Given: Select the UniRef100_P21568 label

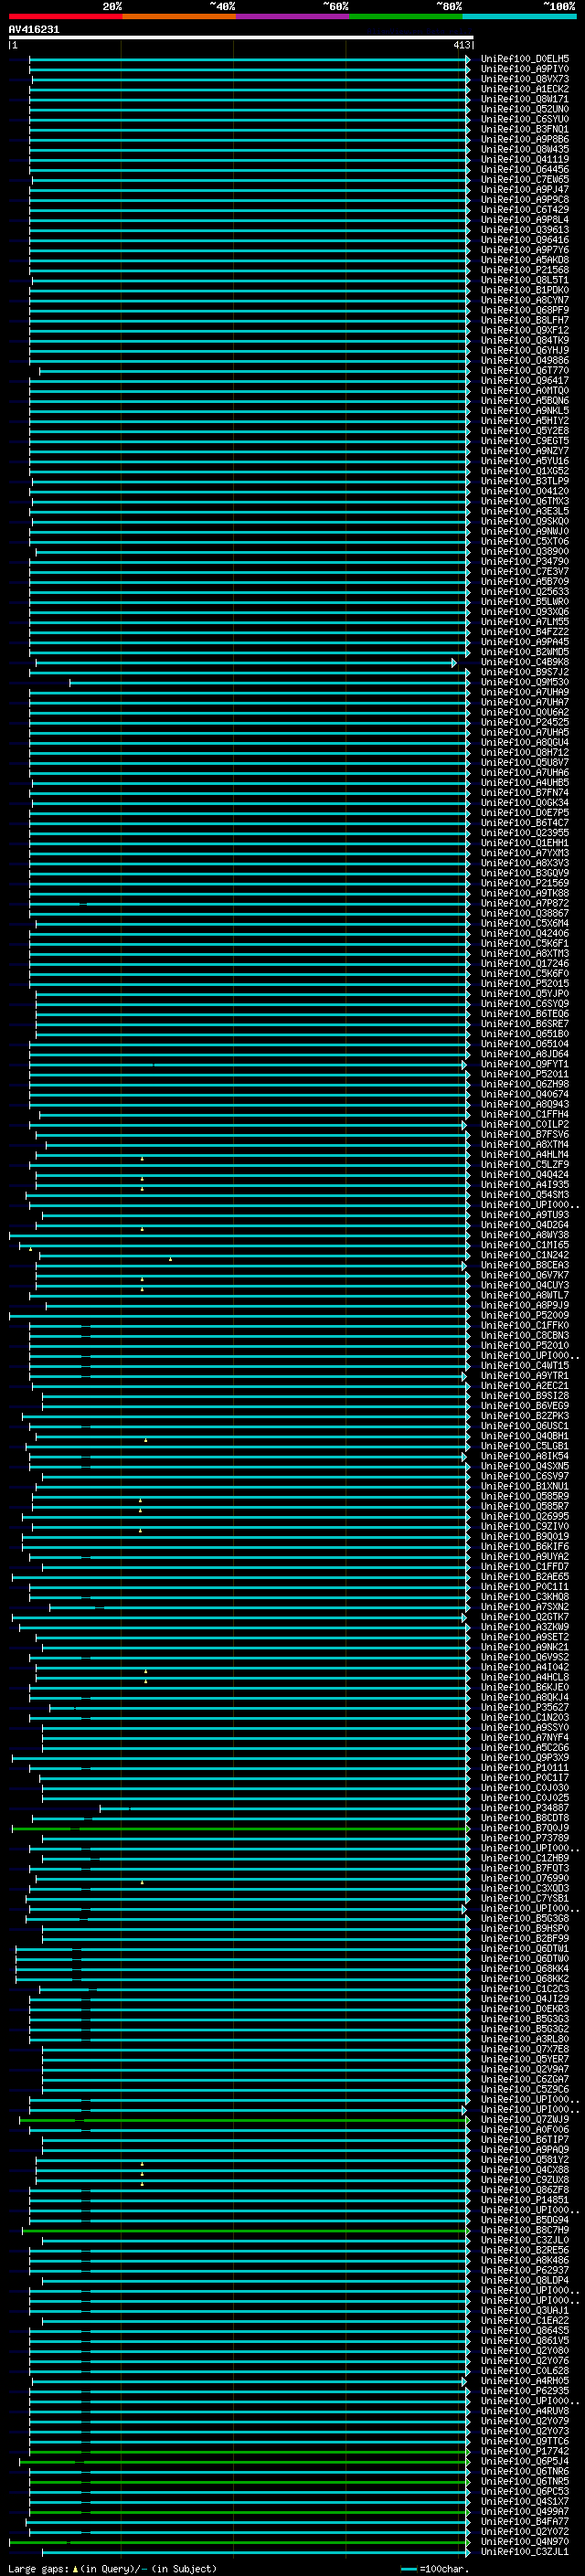Looking at the screenshot, I should pyautogui.click(x=525, y=270).
